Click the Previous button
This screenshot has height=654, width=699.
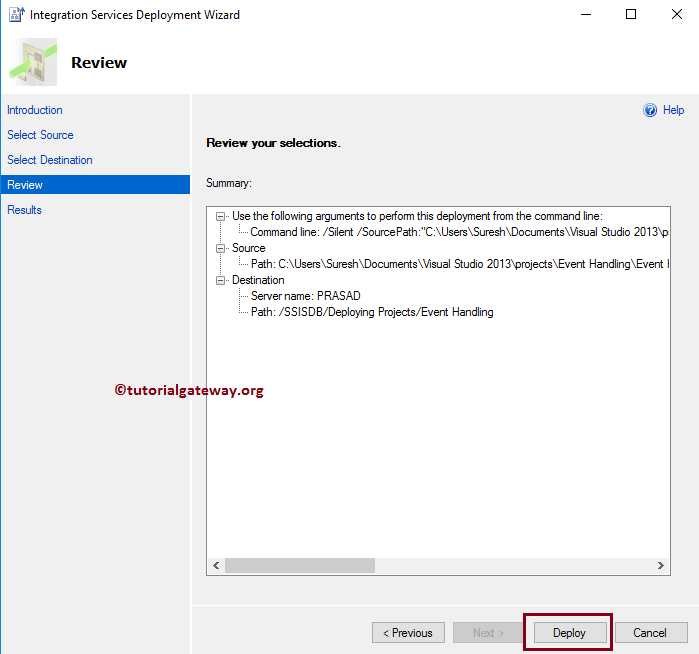coord(408,633)
